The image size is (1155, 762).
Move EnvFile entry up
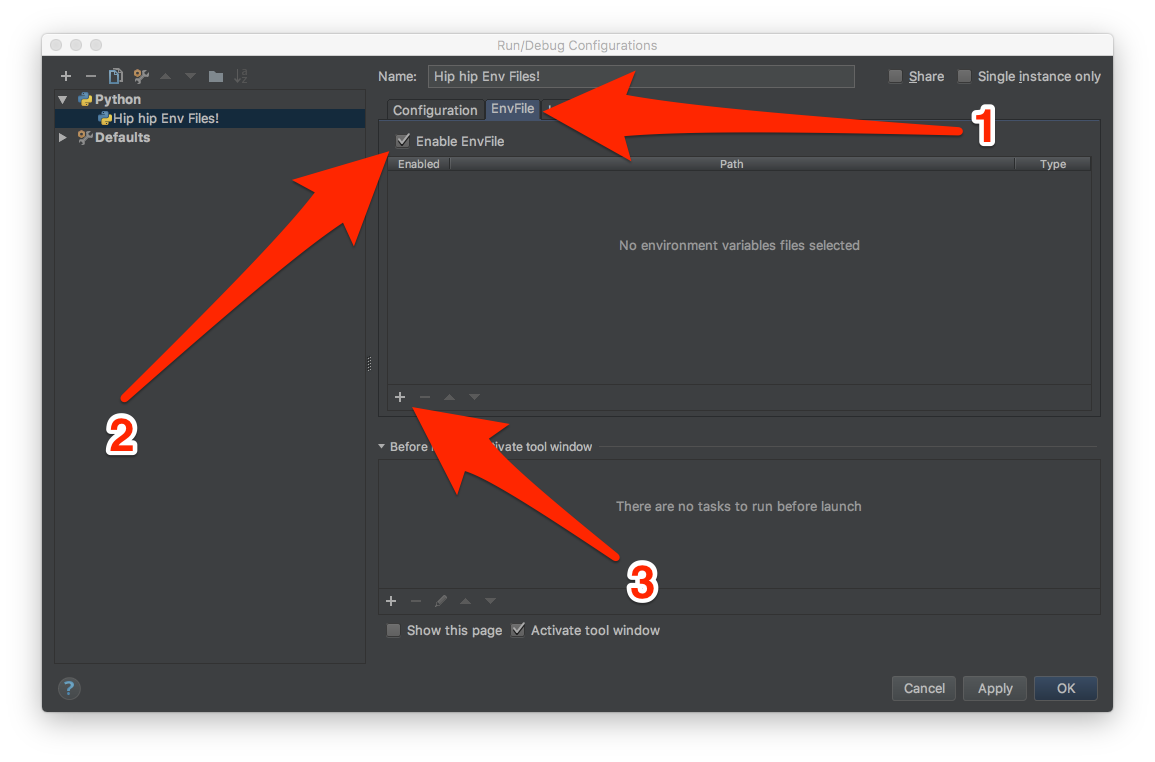click(449, 397)
